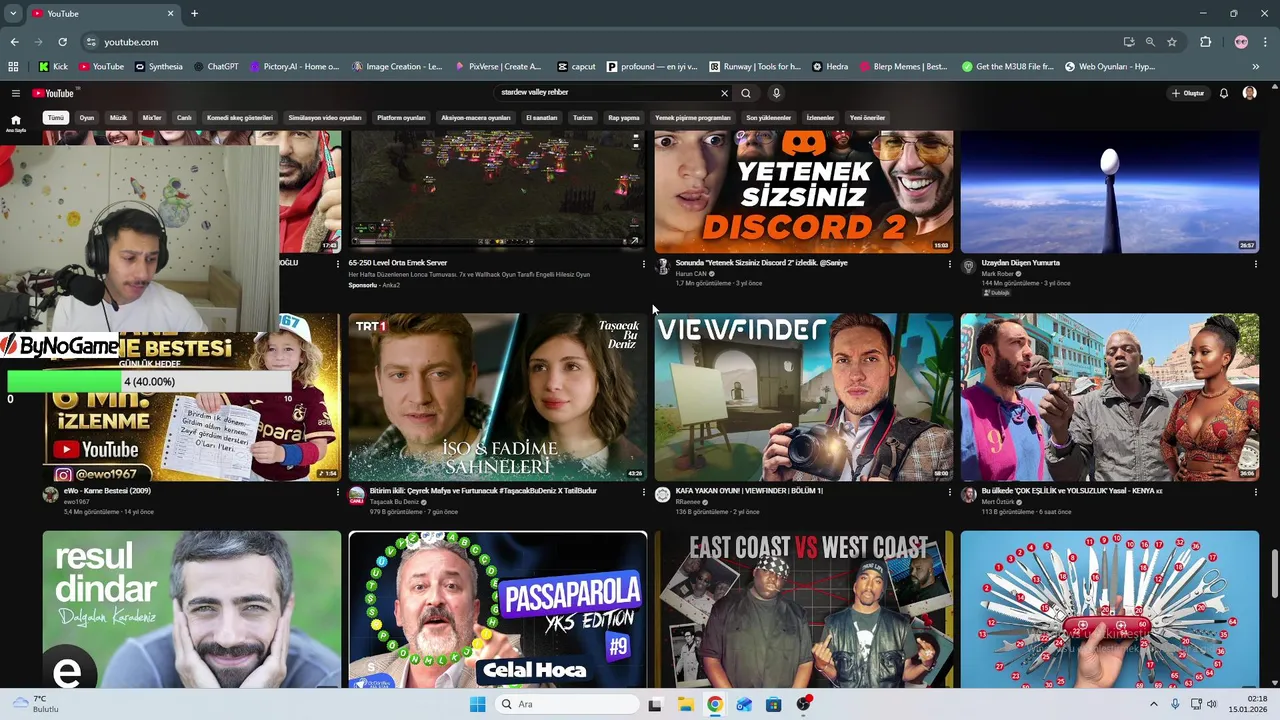Bookmark this page with star icon
1280x720 pixels.
pos(1172,42)
